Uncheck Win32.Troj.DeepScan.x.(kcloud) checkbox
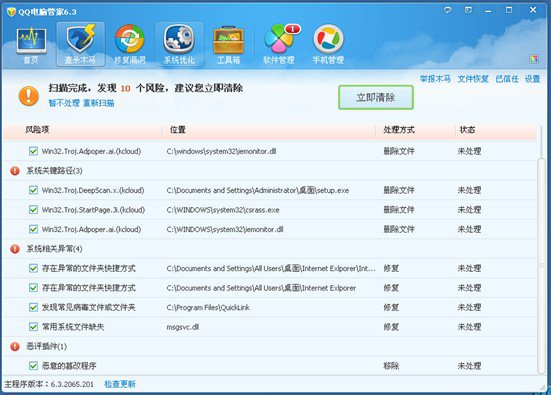Image resolution: width=551 pixels, height=395 pixels. click(33, 190)
